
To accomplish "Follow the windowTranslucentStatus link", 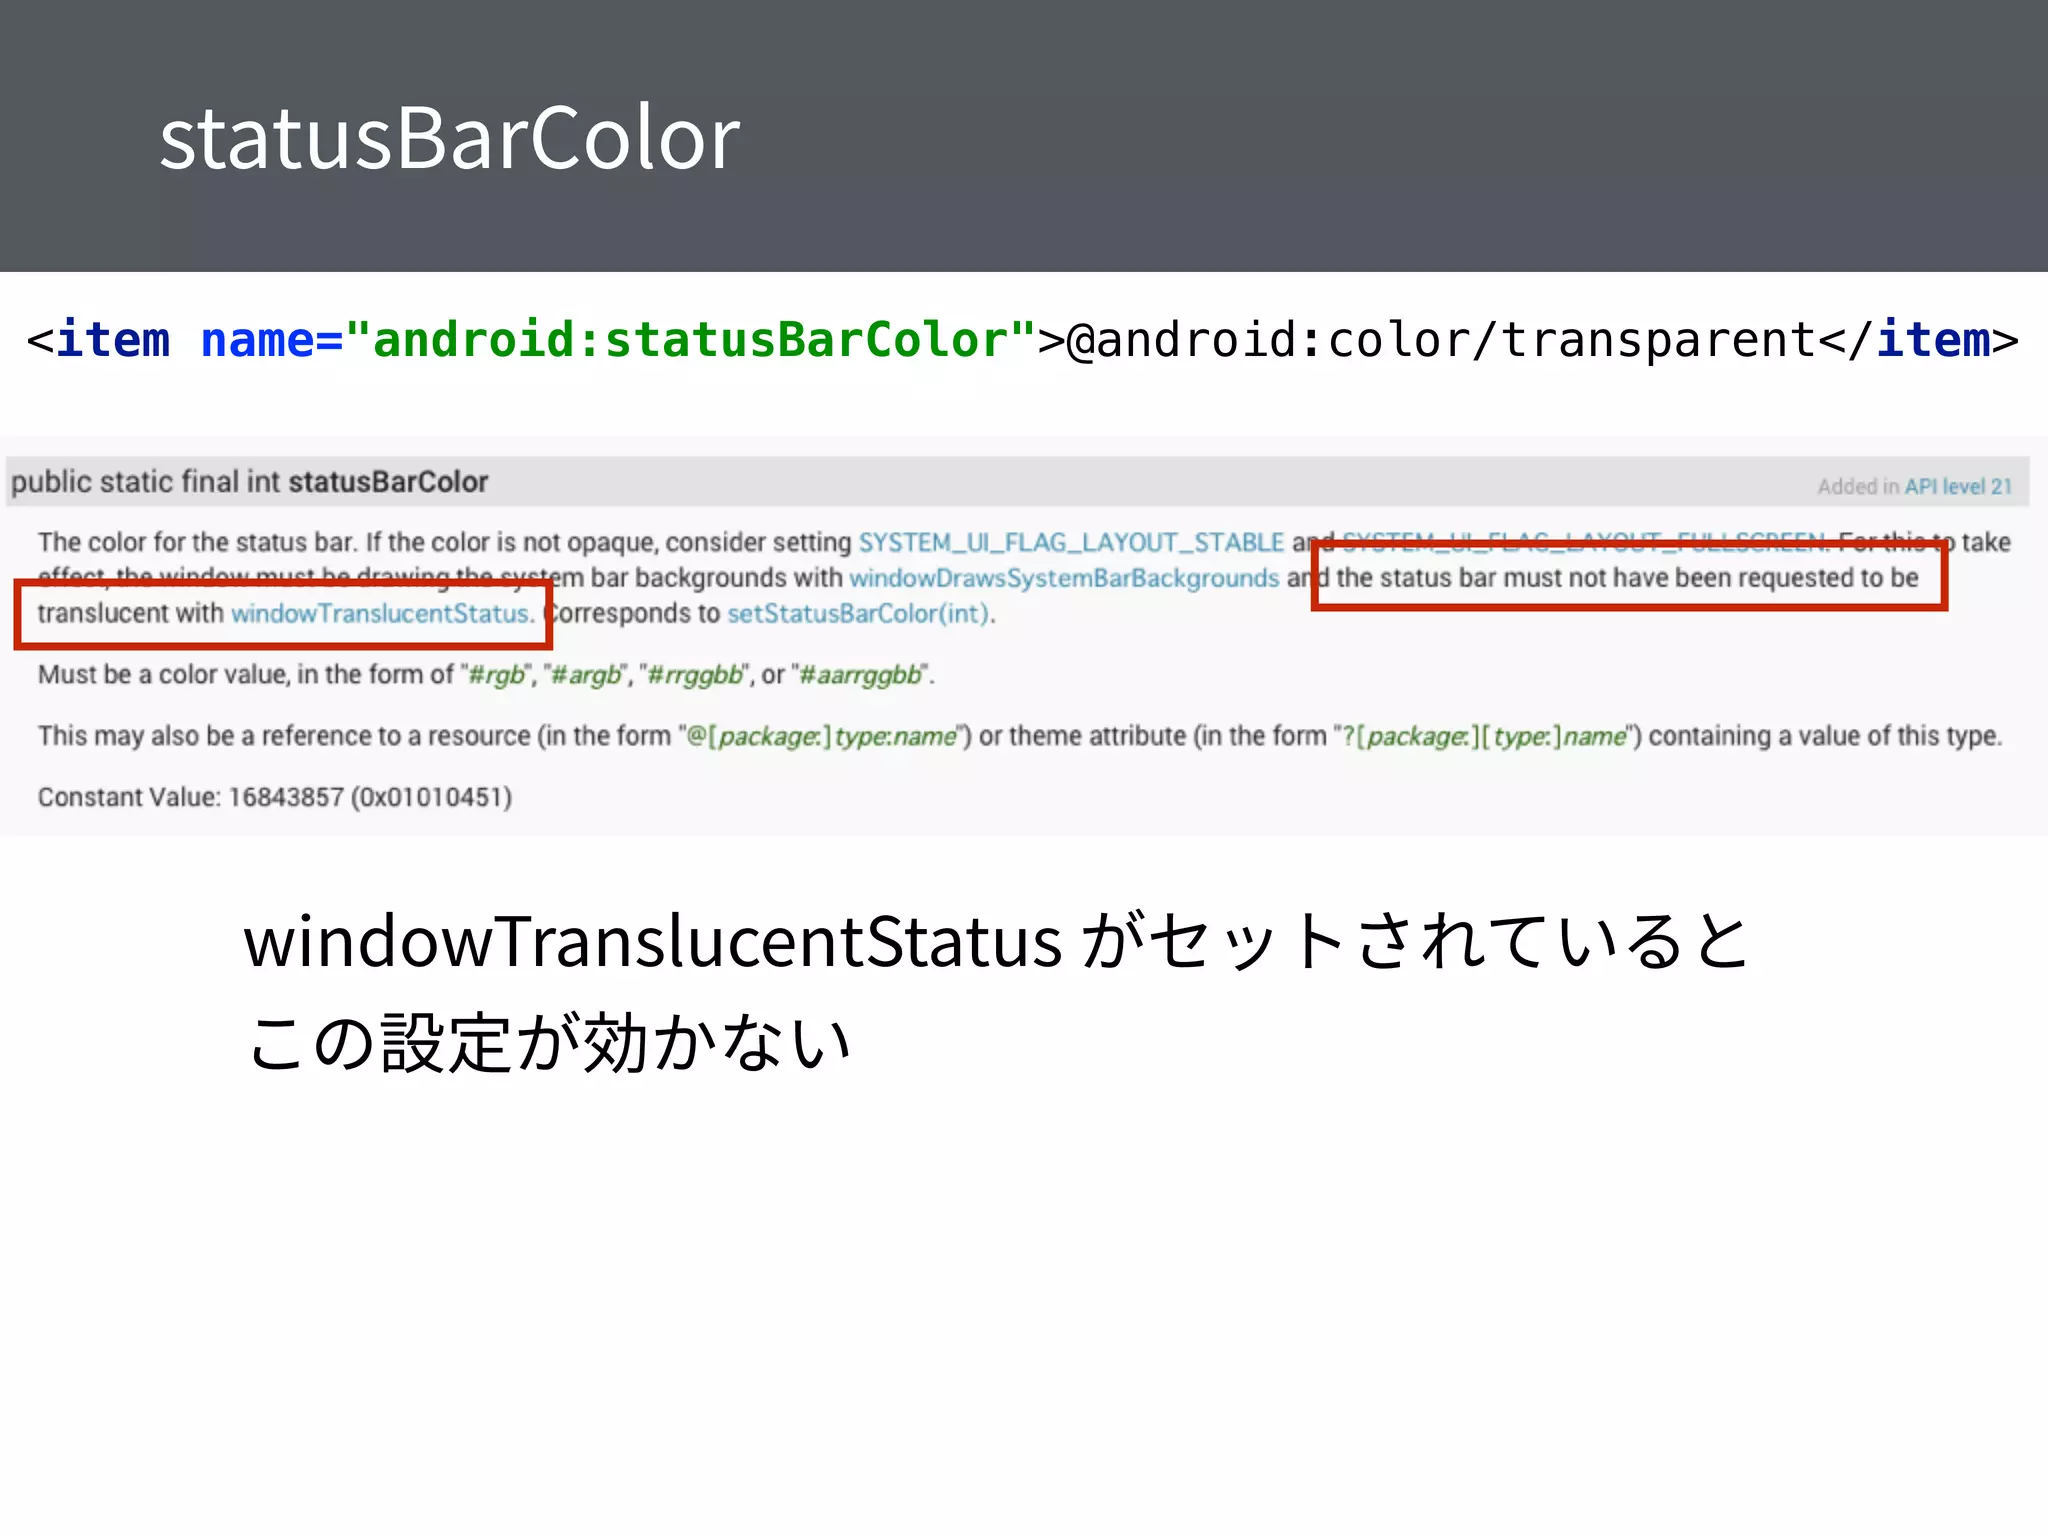I will click(382, 613).
